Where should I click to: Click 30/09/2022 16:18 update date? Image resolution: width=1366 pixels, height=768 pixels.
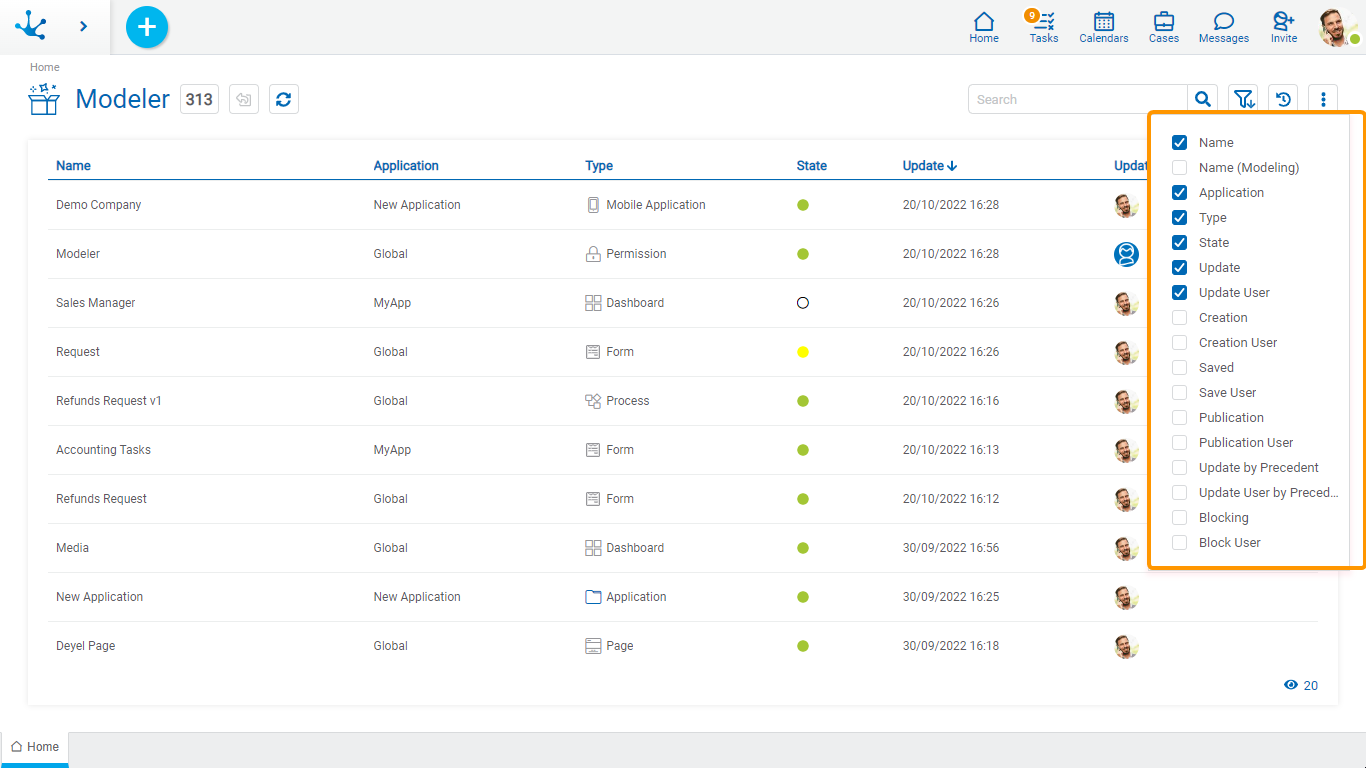pyautogui.click(x=950, y=646)
